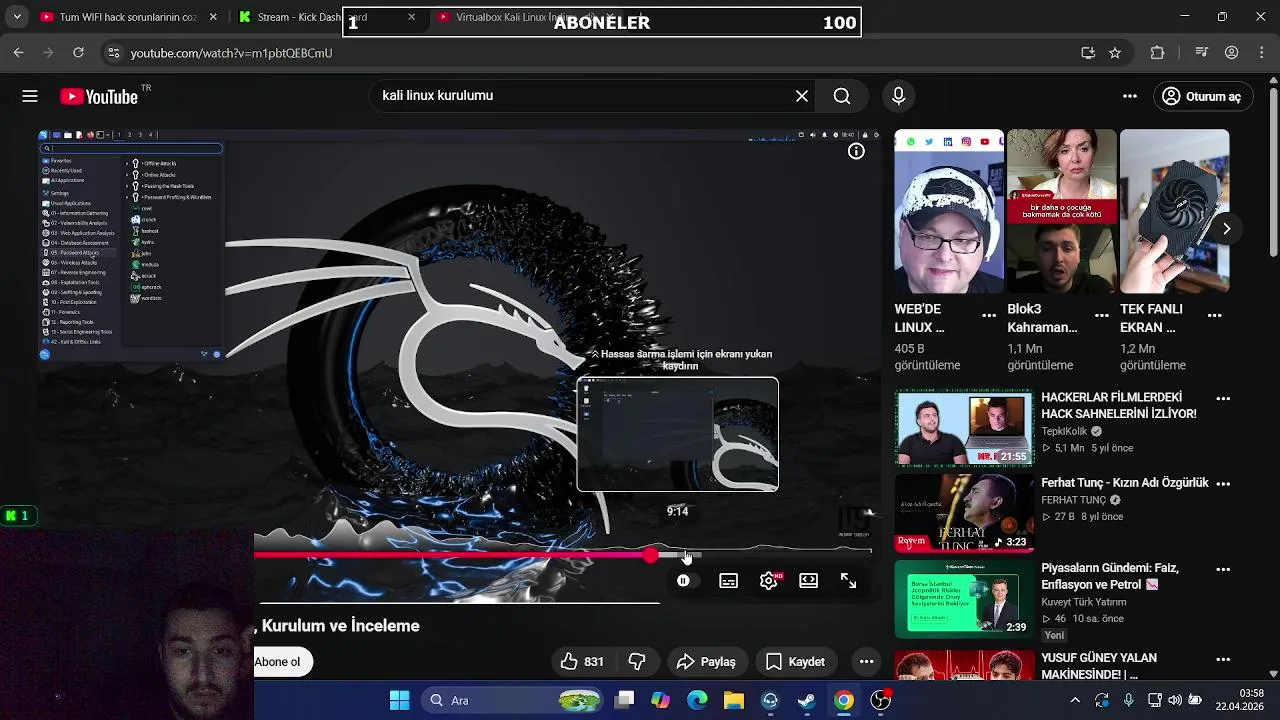The image size is (1280, 720).
Task: Open the Piyasaların Gündemi video title
Action: click(x=1110, y=576)
